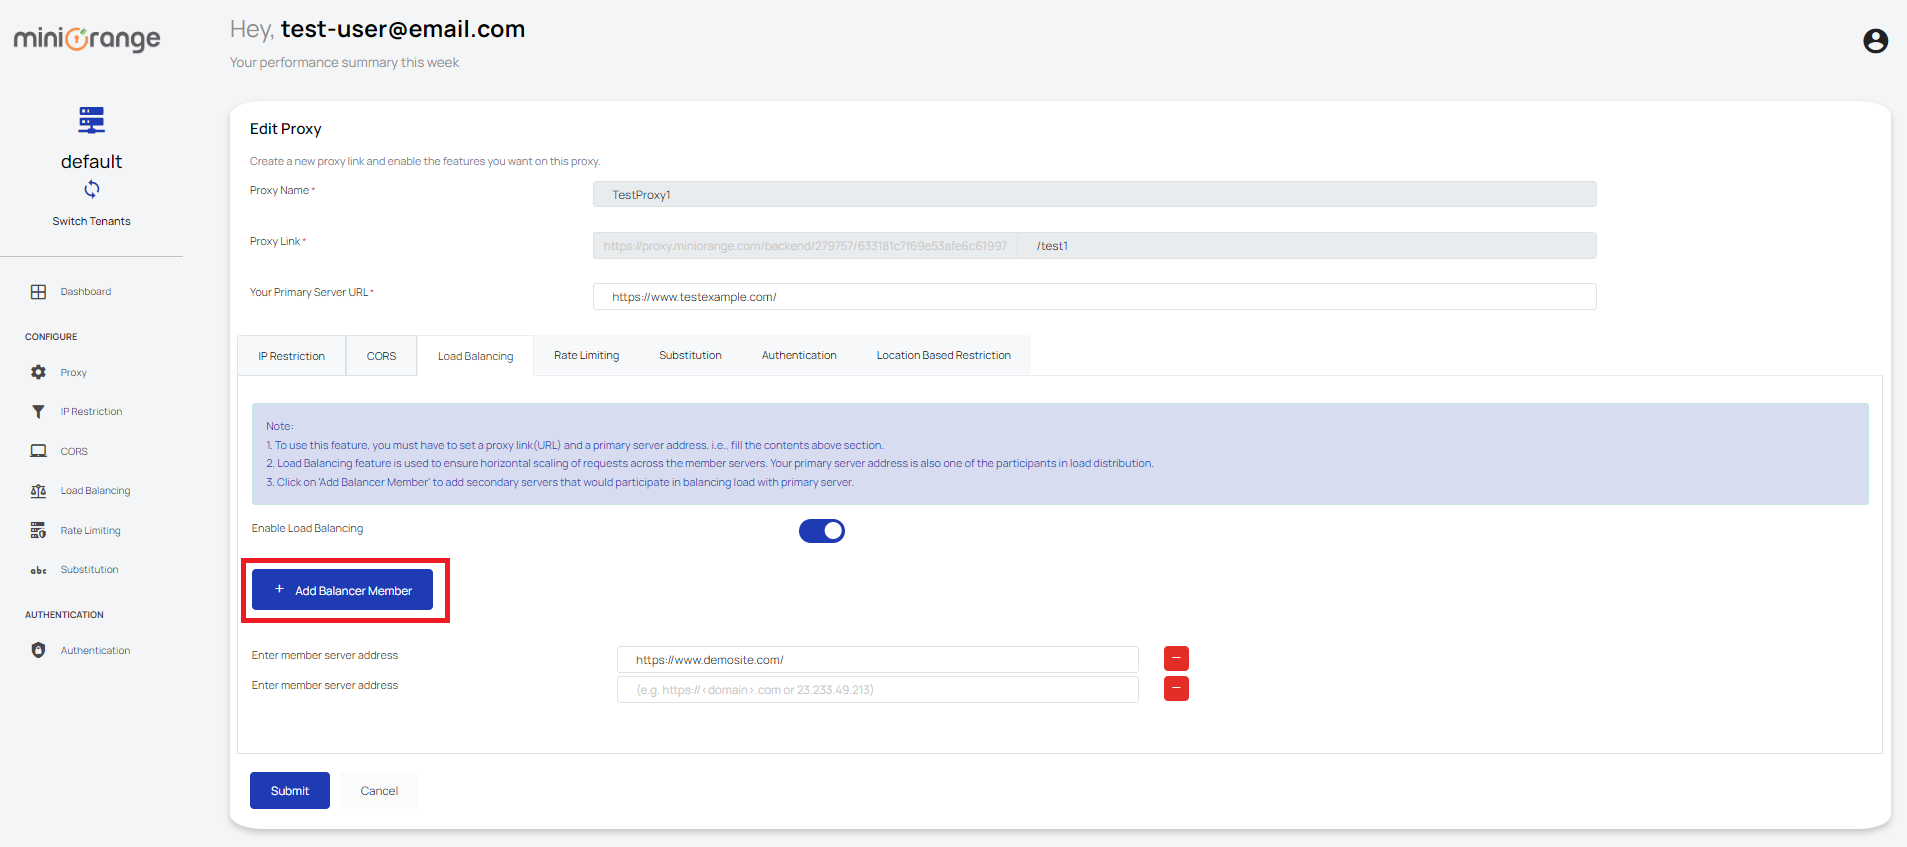1907x847 pixels.
Task: Open the Location Based Restriction tab
Action: pyautogui.click(x=944, y=355)
